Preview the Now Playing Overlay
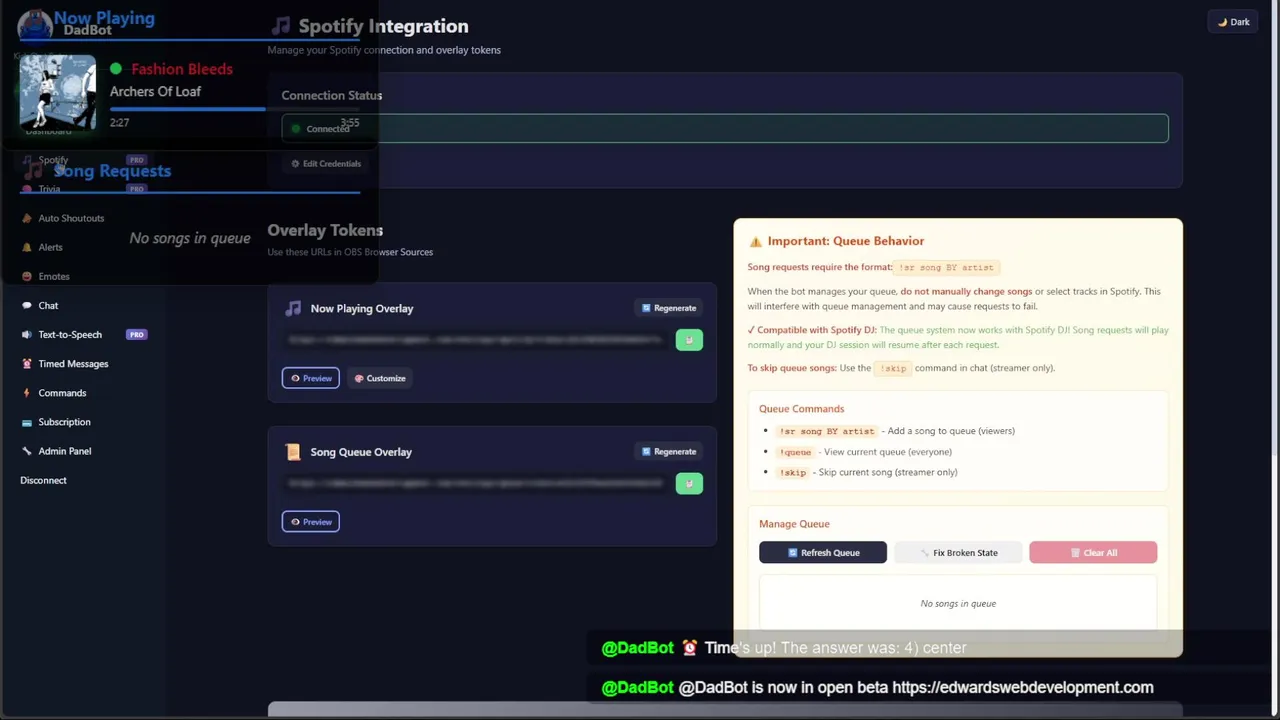The image size is (1280, 720). point(310,378)
